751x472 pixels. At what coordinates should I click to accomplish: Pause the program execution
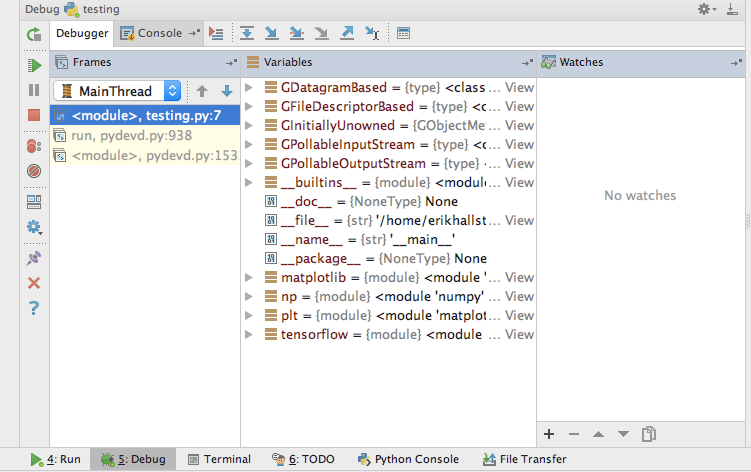tap(34, 91)
